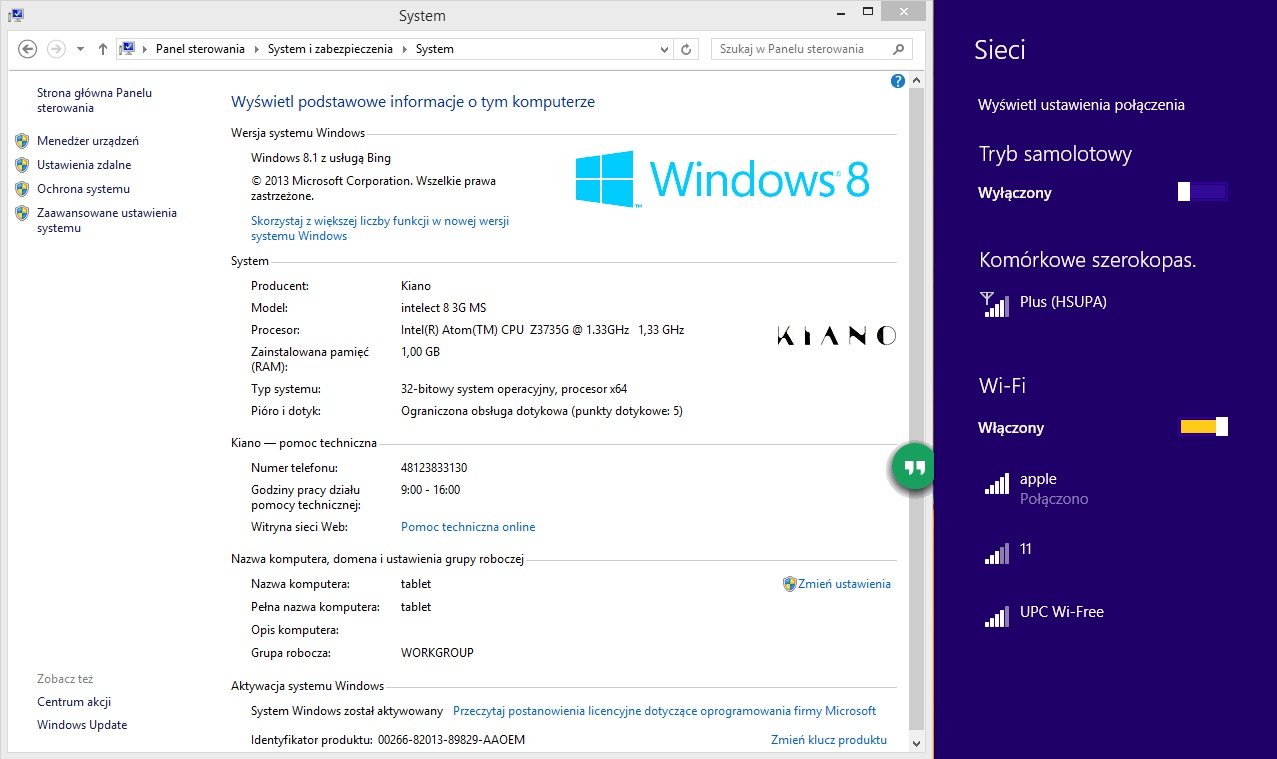Viewport: 1277px width, 759px height.
Task: Click the Windows 8 logo
Action: tap(722, 179)
